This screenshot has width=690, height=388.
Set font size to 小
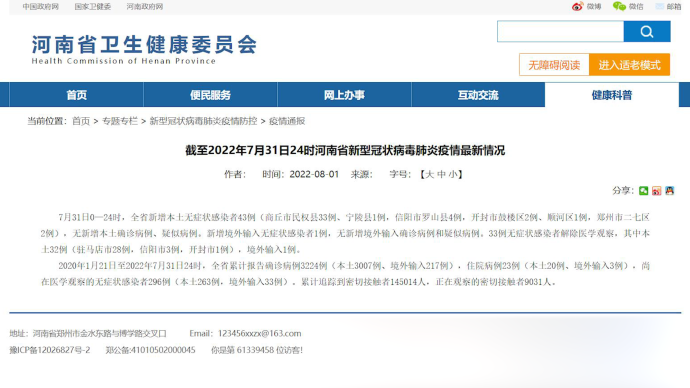453,174
